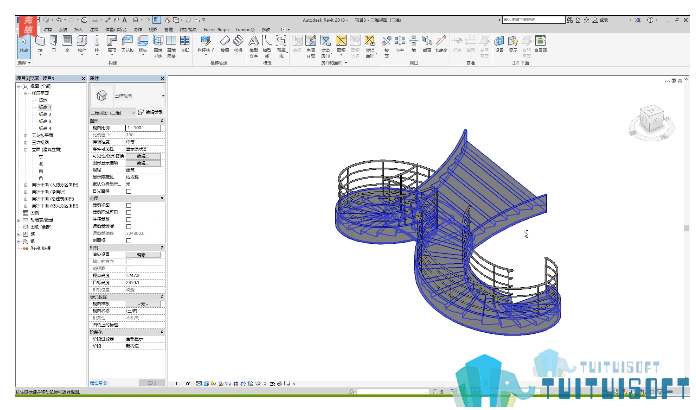Click the Edit Type (编辑类型) button
The image size is (696, 410).
pos(150,112)
